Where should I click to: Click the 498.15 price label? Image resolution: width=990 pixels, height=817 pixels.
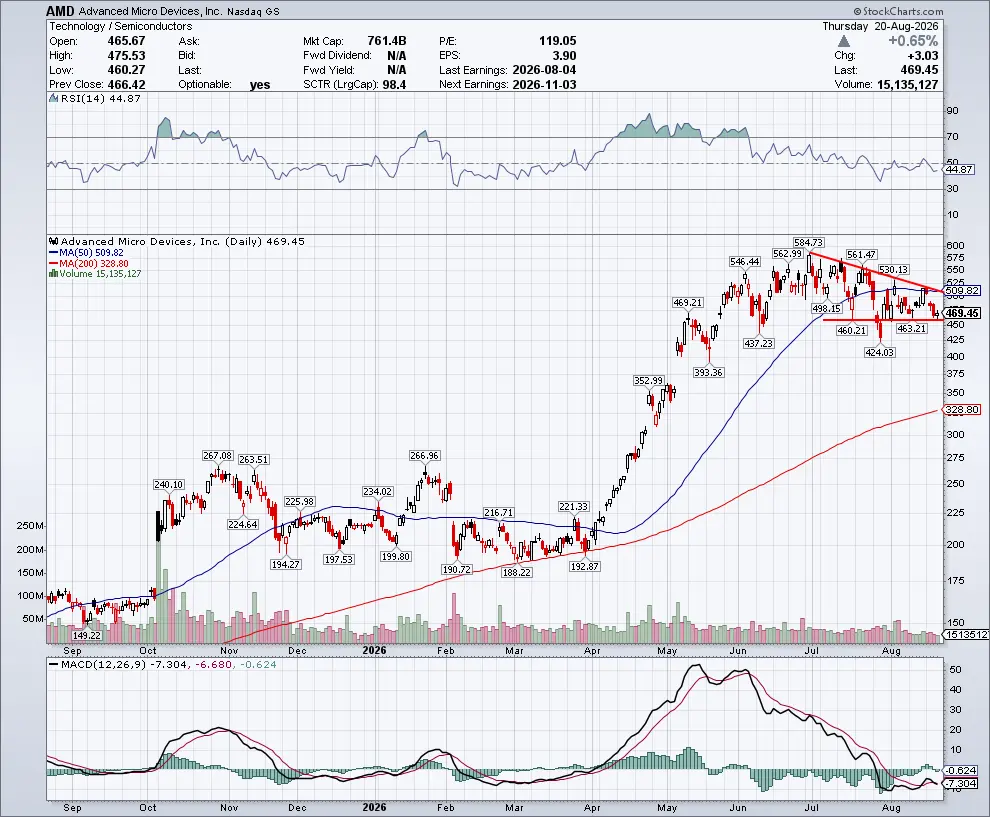(x=826, y=308)
